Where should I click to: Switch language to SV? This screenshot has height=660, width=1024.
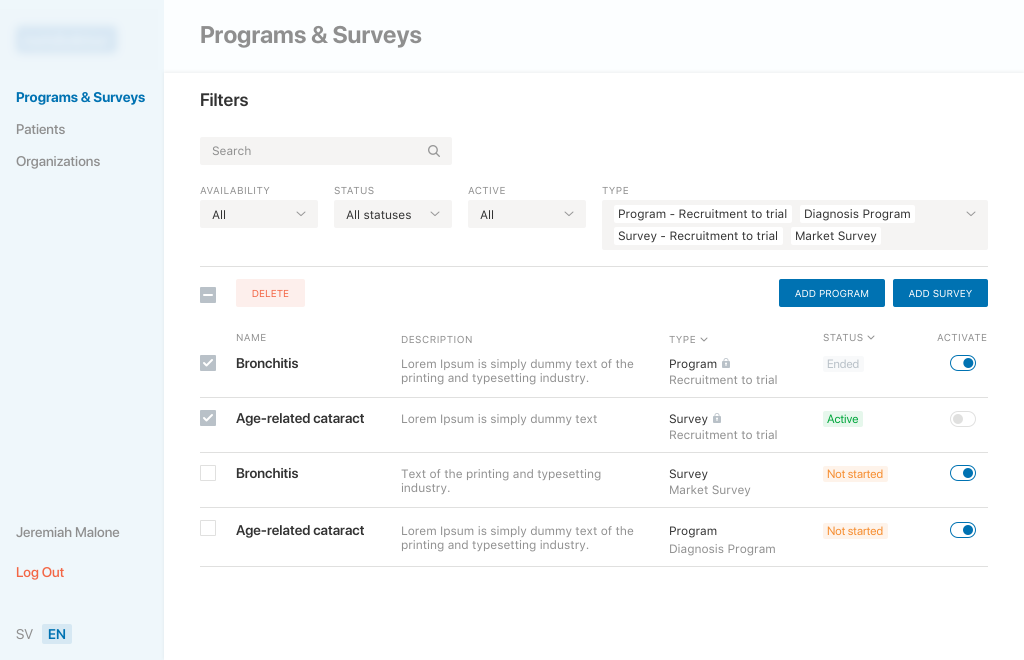pyautogui.click(x=24, y=634)
